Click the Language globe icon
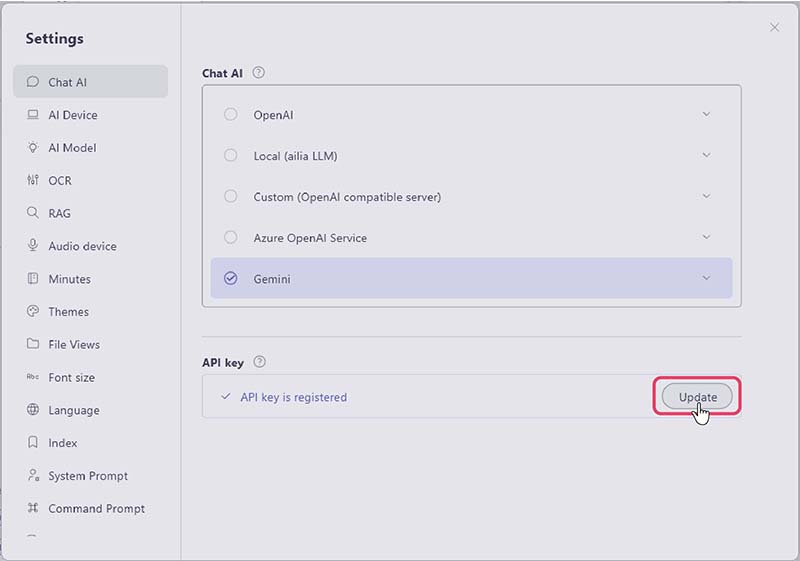Viewport: 800px width, 561px height. (33, 410)
